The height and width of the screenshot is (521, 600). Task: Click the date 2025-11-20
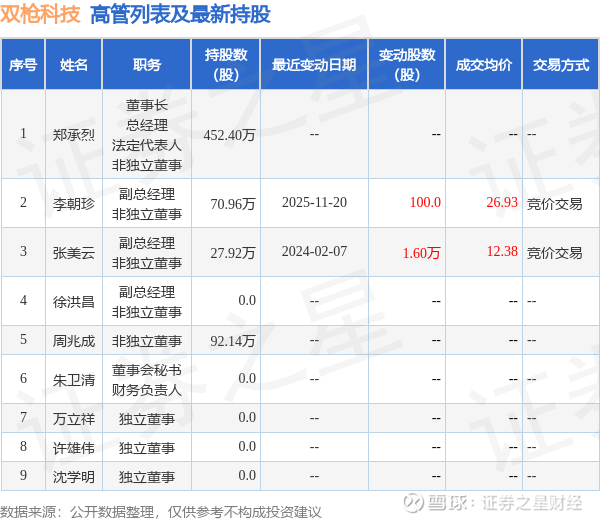314,202
